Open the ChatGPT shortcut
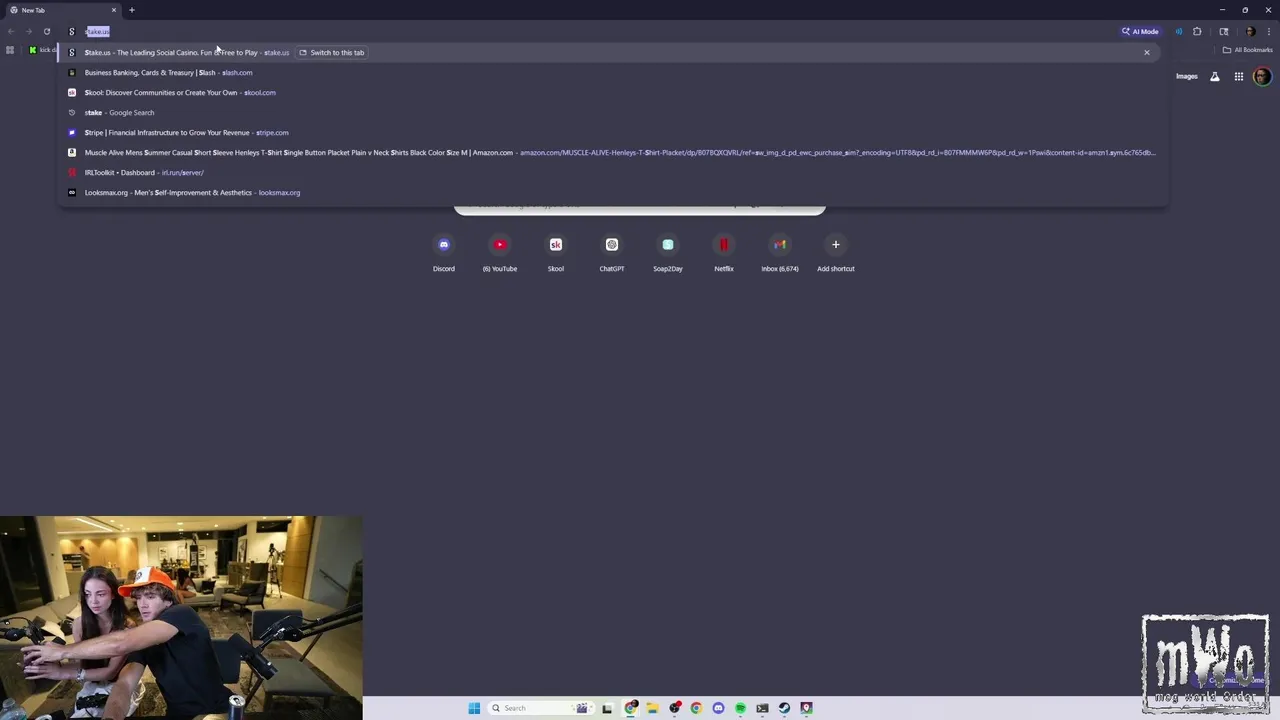 coord(612,252)
